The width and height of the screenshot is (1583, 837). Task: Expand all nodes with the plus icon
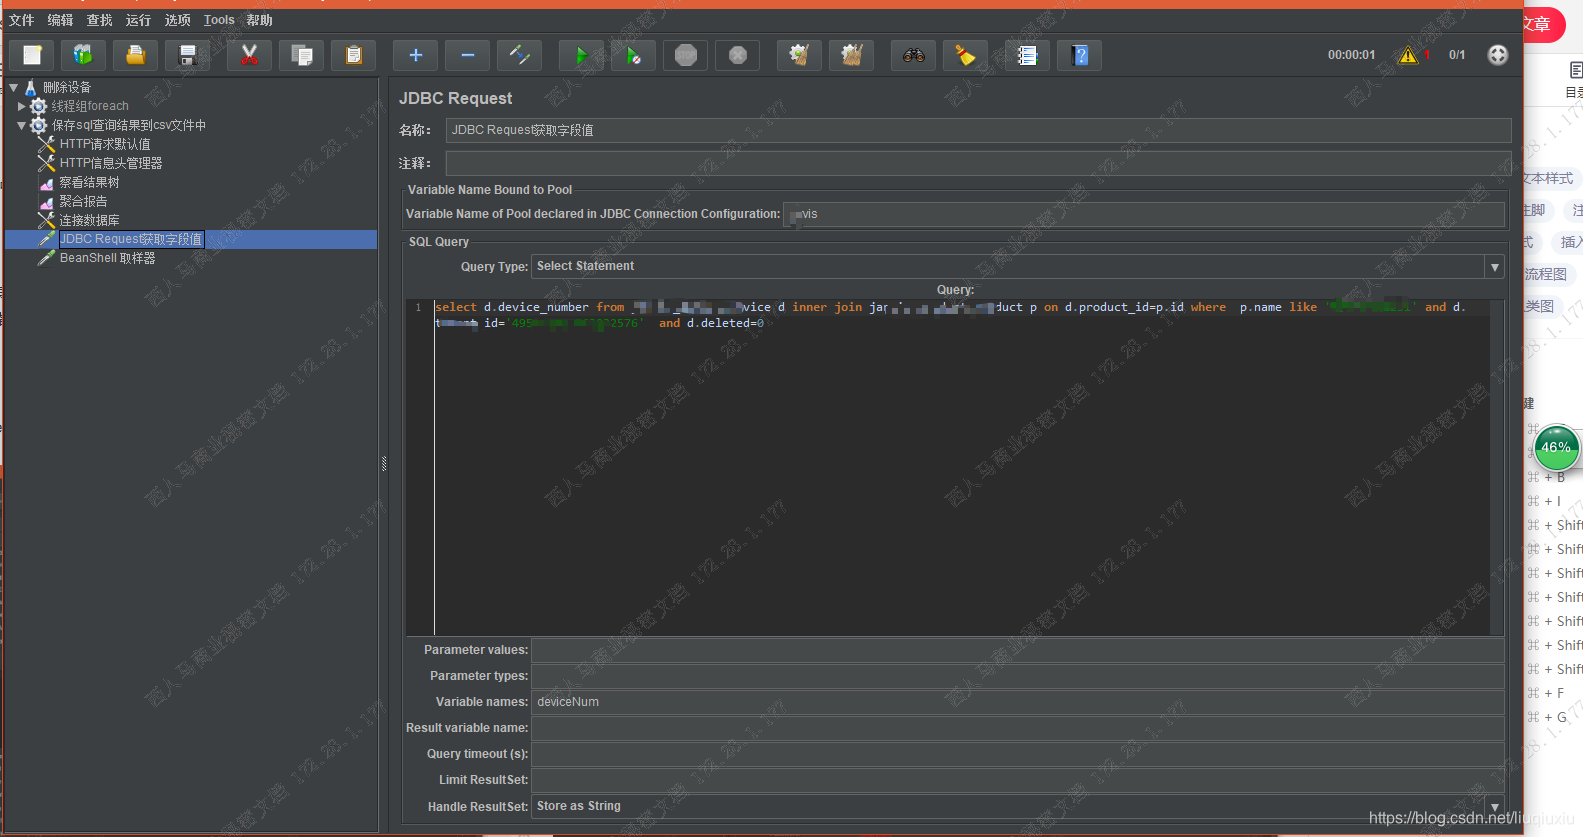coord(416,55)
